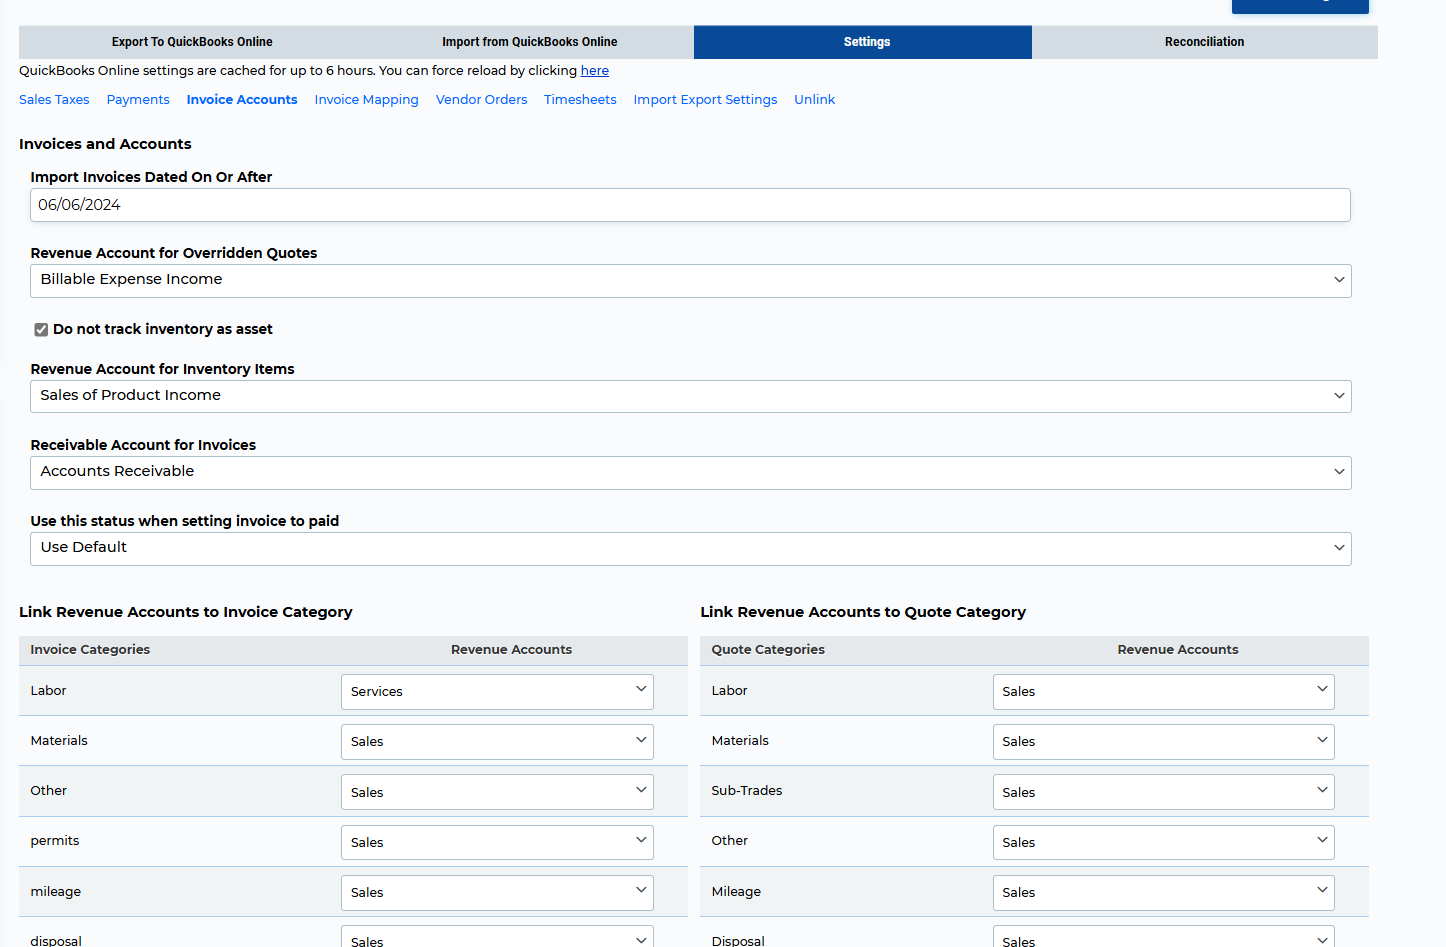
Task: Open Invoice Accounts settings link
Action: tap(242, 100)
